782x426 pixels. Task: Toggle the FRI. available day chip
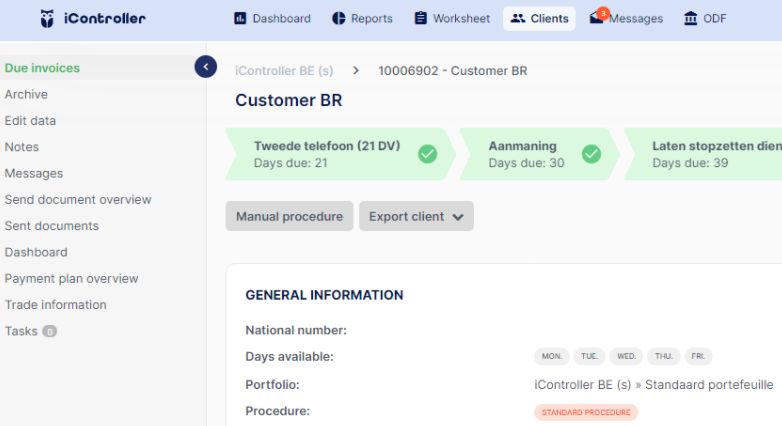coord(698,356)
